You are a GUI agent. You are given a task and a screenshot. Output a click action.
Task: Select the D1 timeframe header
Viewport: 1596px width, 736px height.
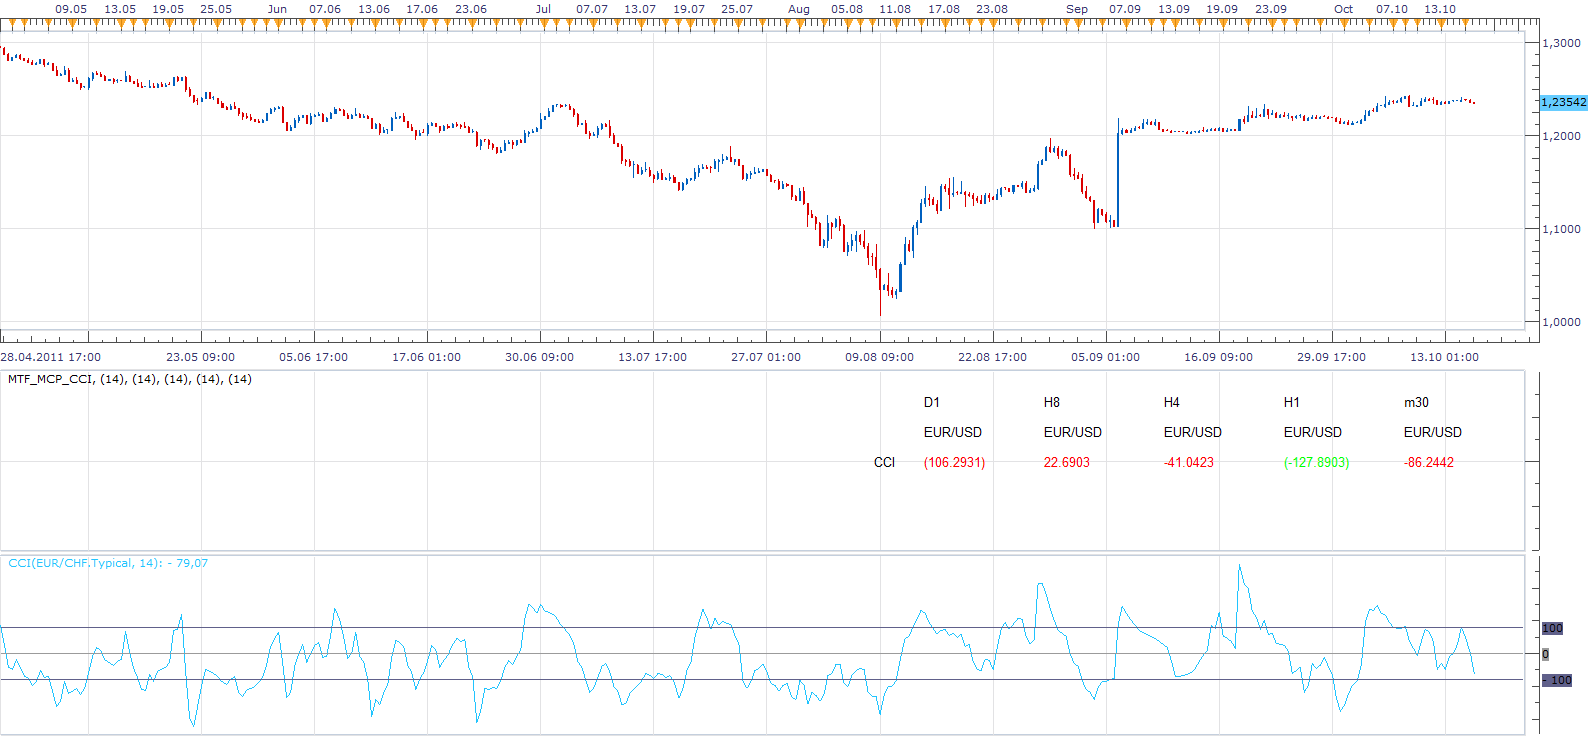[x=932, y=402]
